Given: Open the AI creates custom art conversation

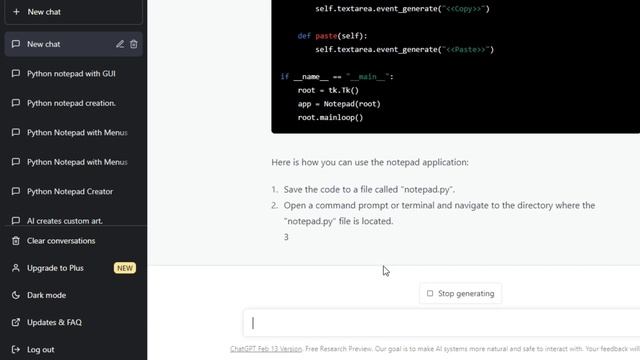Looking at the screenshot, I should click(73, 218).
